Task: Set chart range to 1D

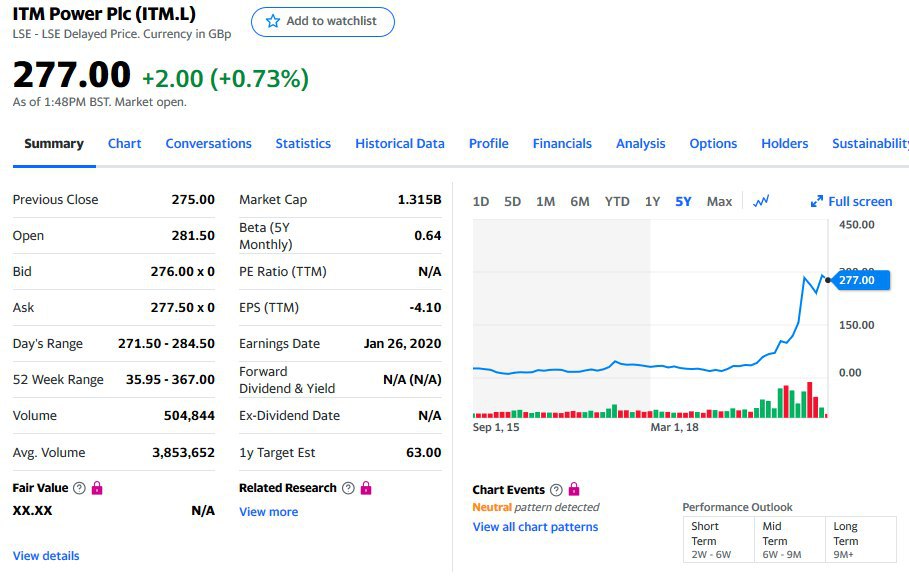Action: [x=481, y=202]
